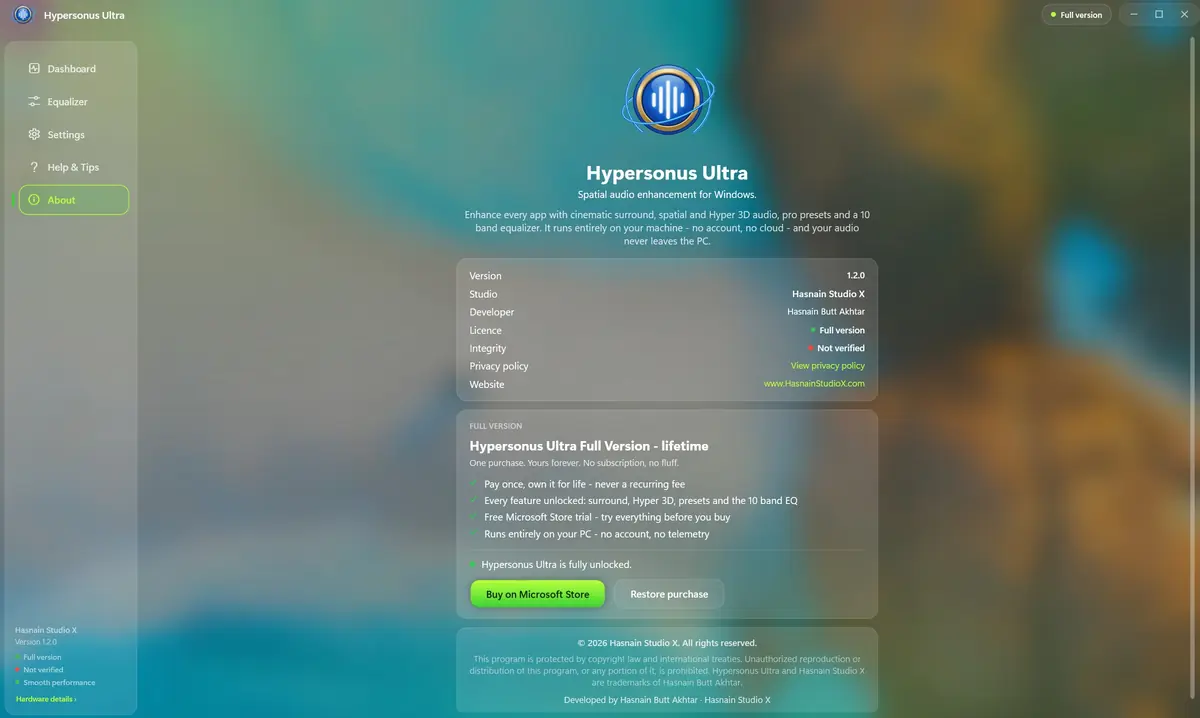Open the Settings page
The width and height of the screenshot is (1200, 718).
tap(74, 134)
